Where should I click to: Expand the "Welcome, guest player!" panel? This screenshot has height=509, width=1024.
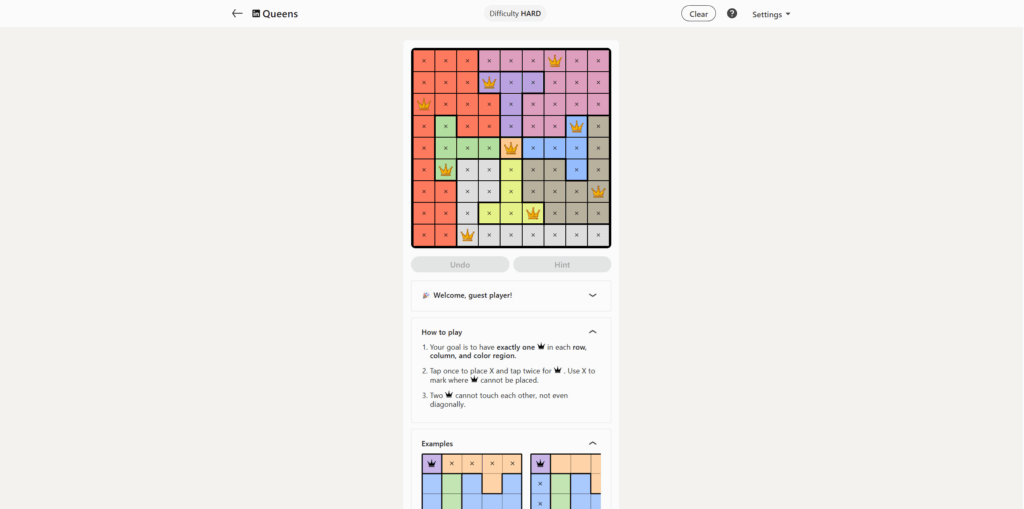(x=592, y=295)
